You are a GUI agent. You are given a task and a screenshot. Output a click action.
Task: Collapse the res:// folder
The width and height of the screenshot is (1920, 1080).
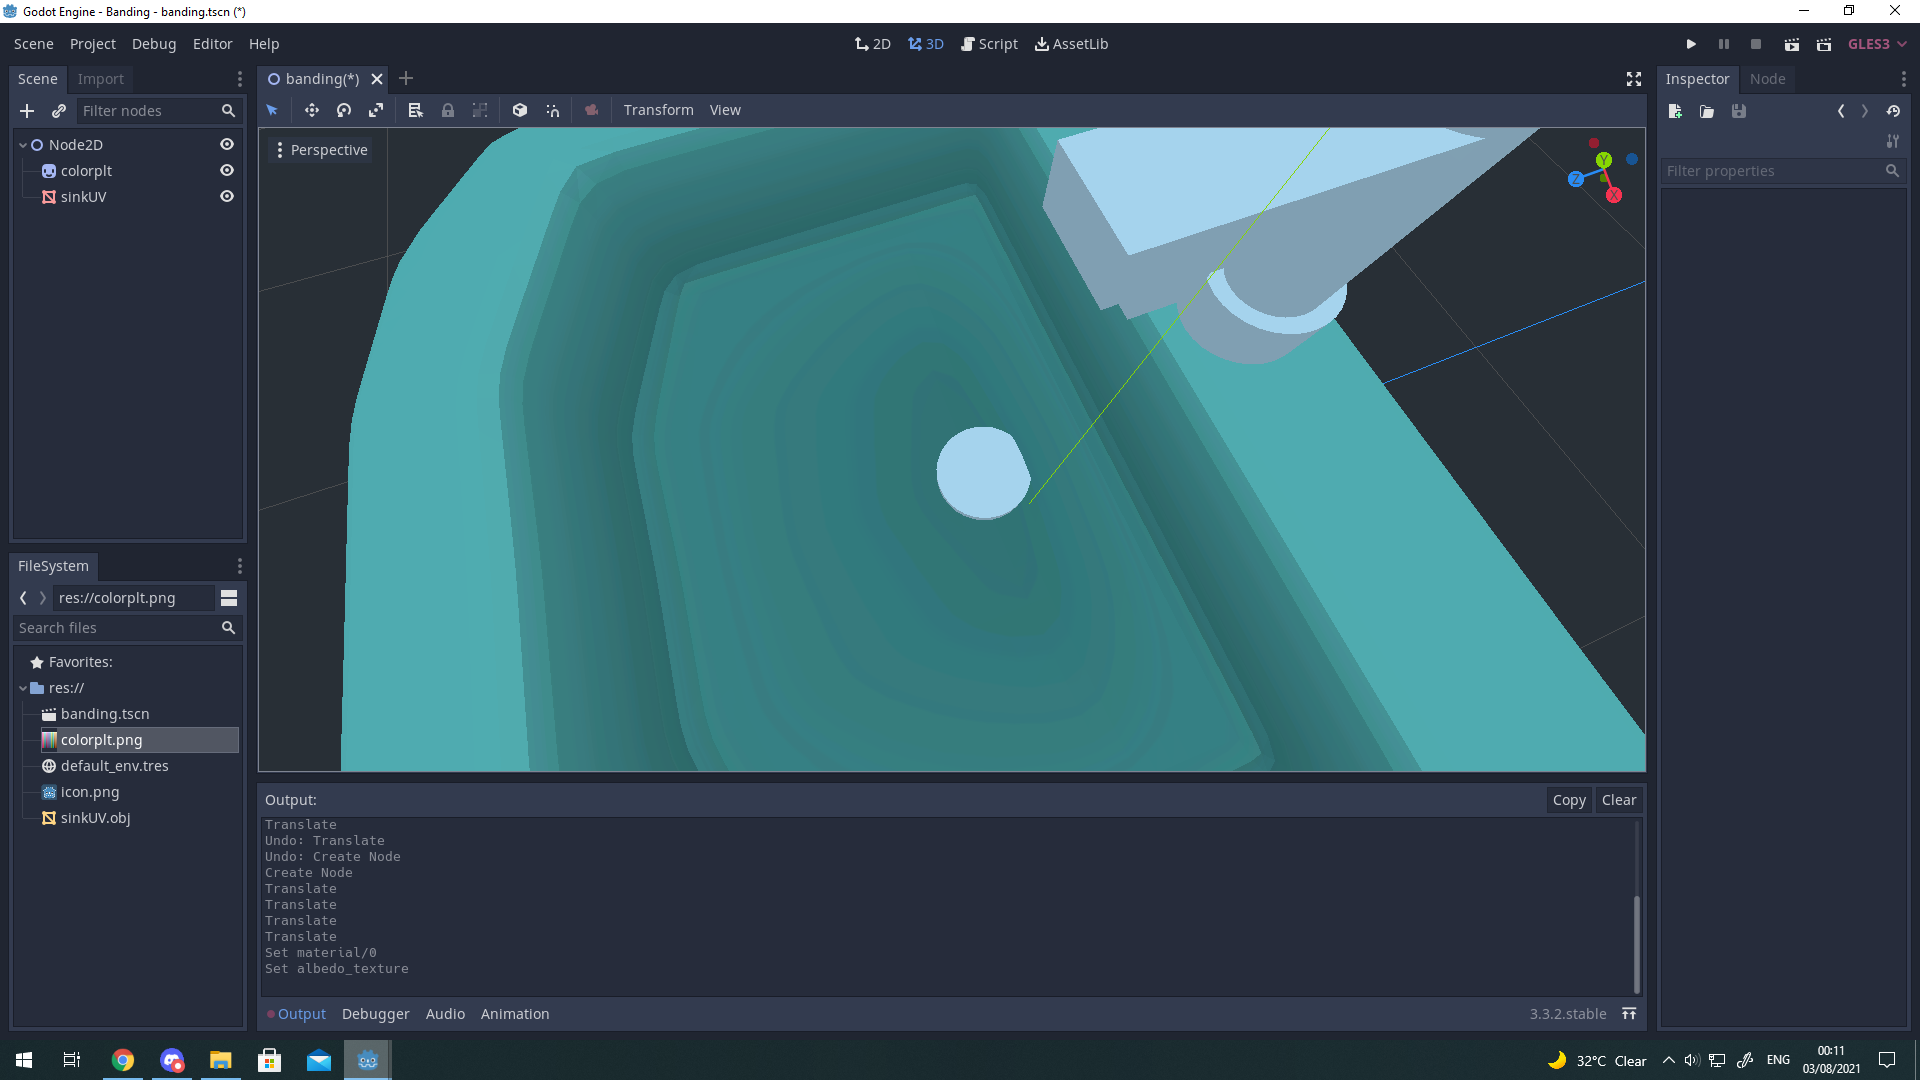point(23,688)
